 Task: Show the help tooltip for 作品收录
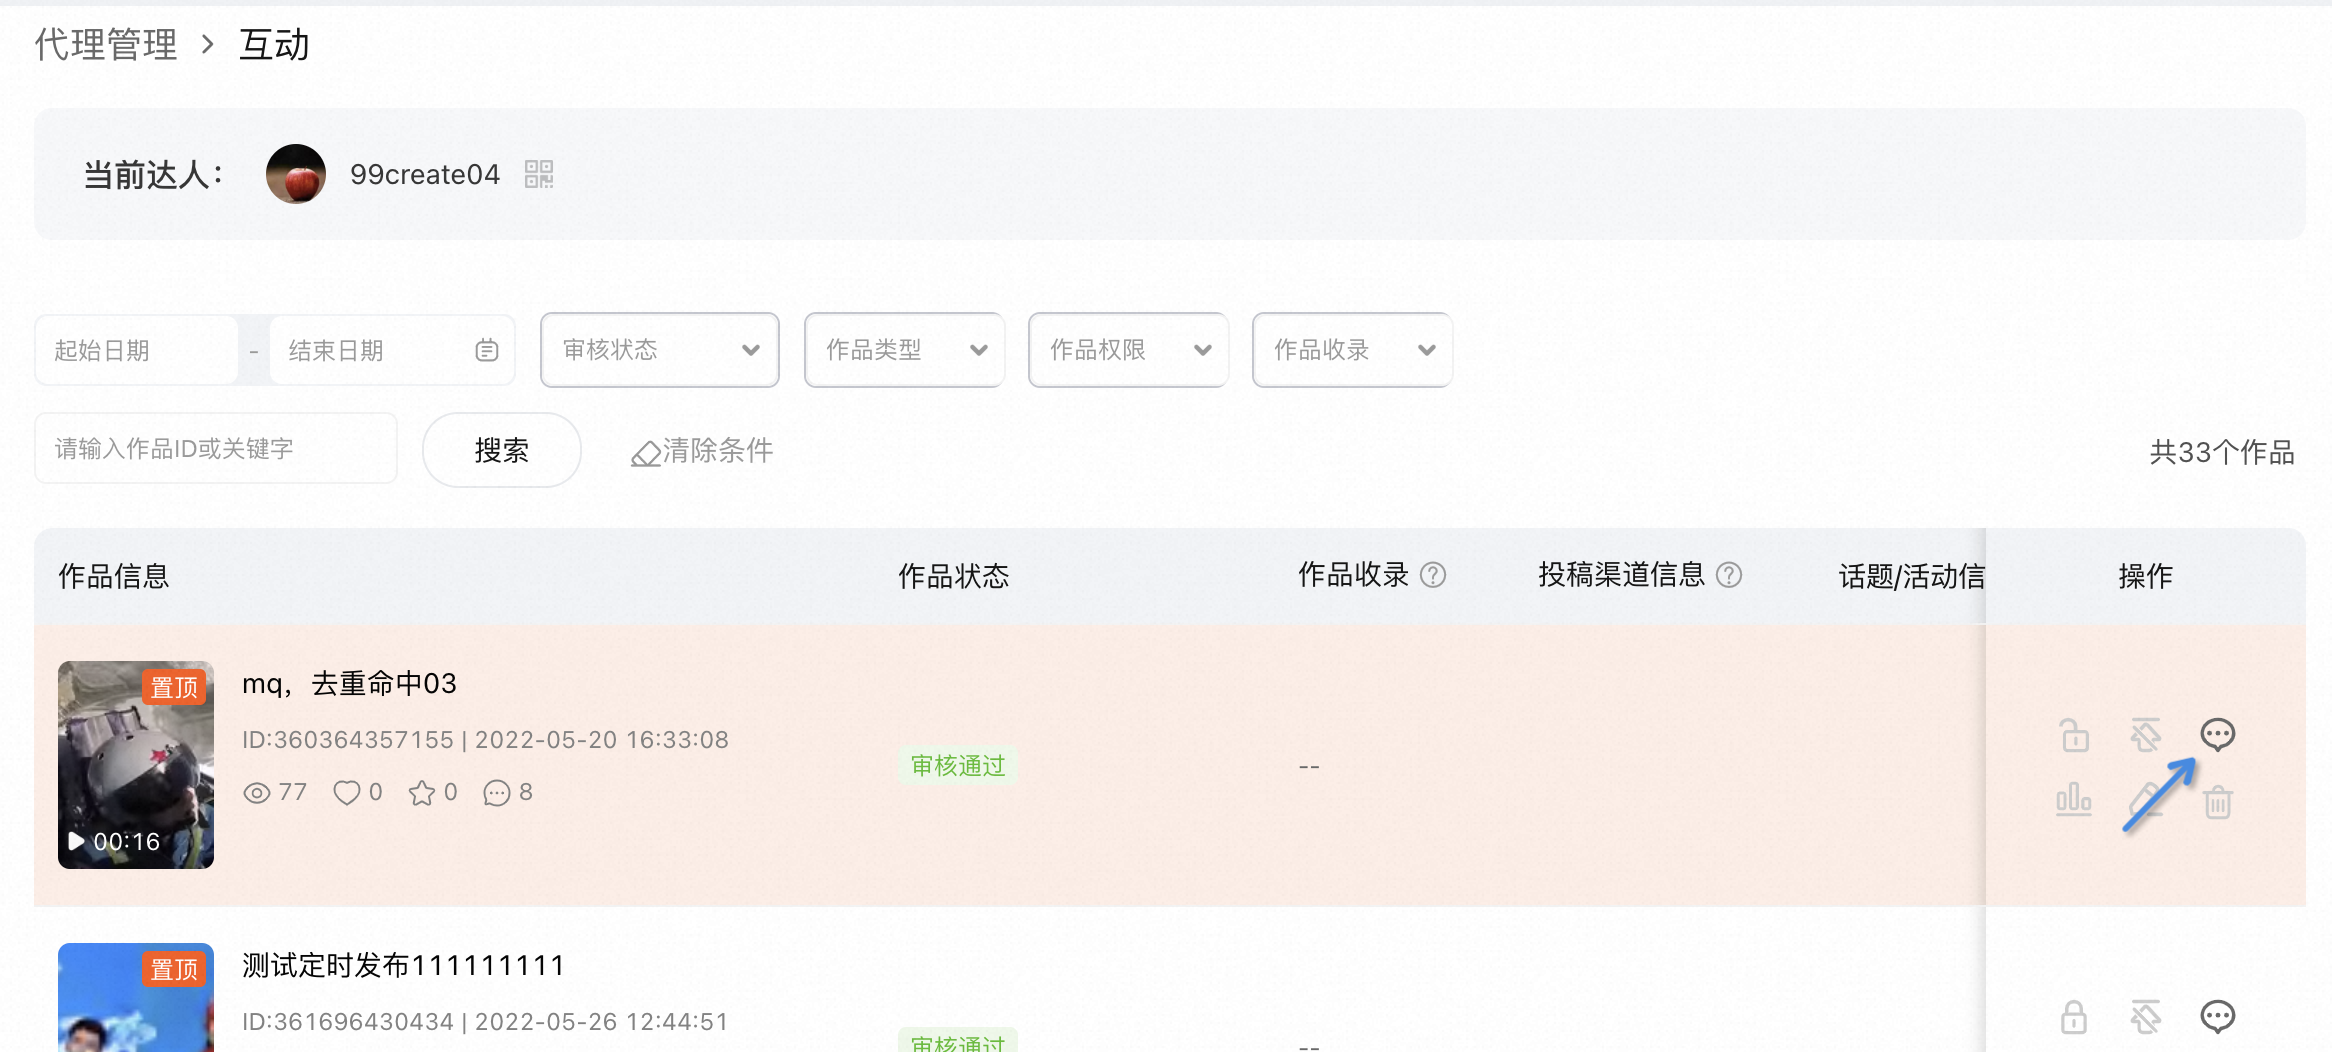click(1433, 575)
